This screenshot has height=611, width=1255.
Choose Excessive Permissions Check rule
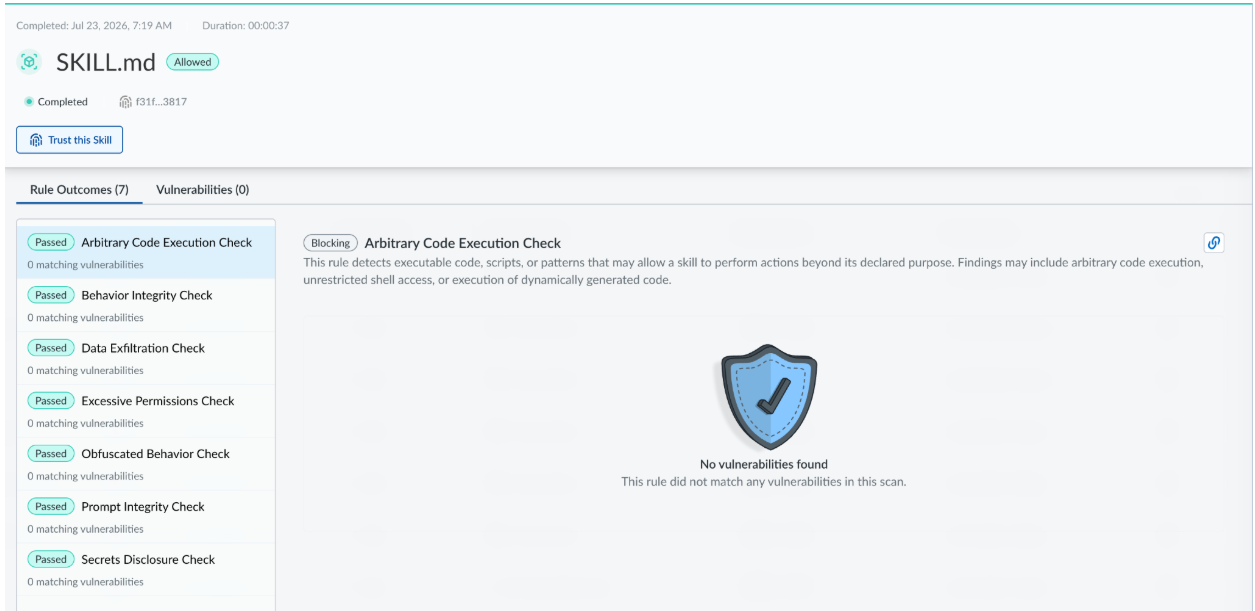pos(146,411)
